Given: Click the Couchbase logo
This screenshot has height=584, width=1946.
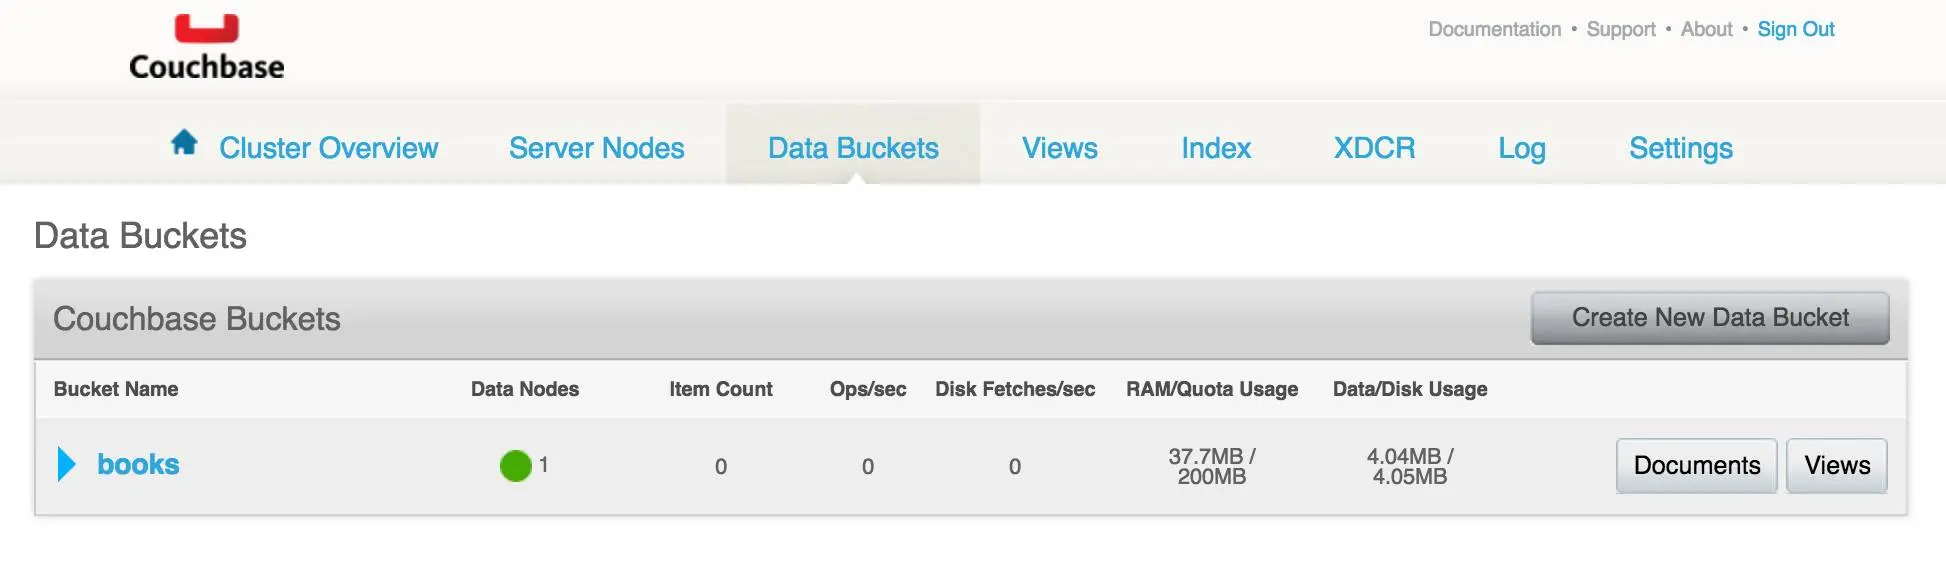Looking at the screenshot, I should (x=207, y=47).
